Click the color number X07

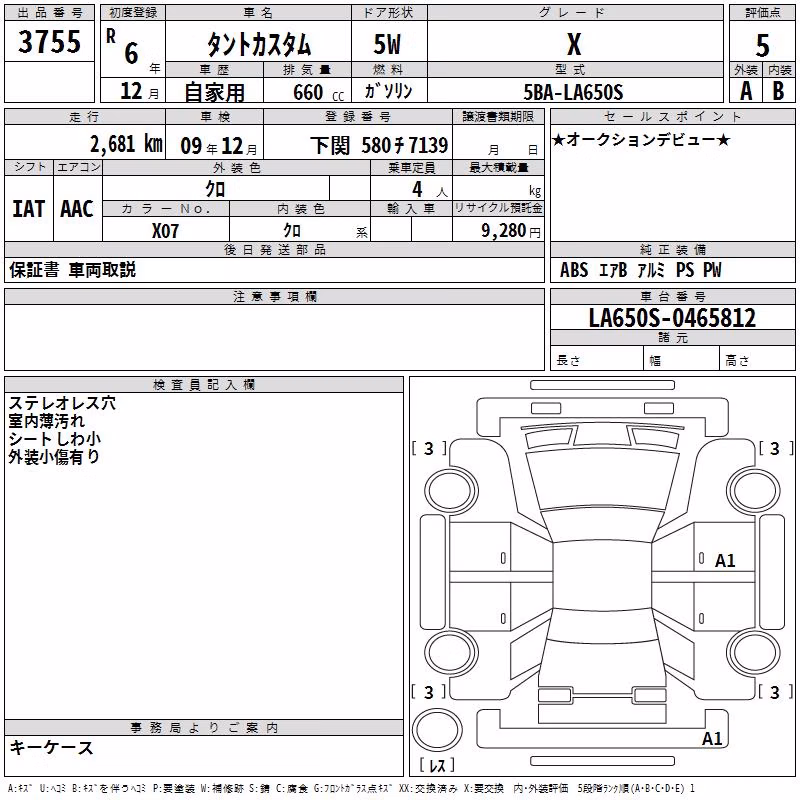165,231
